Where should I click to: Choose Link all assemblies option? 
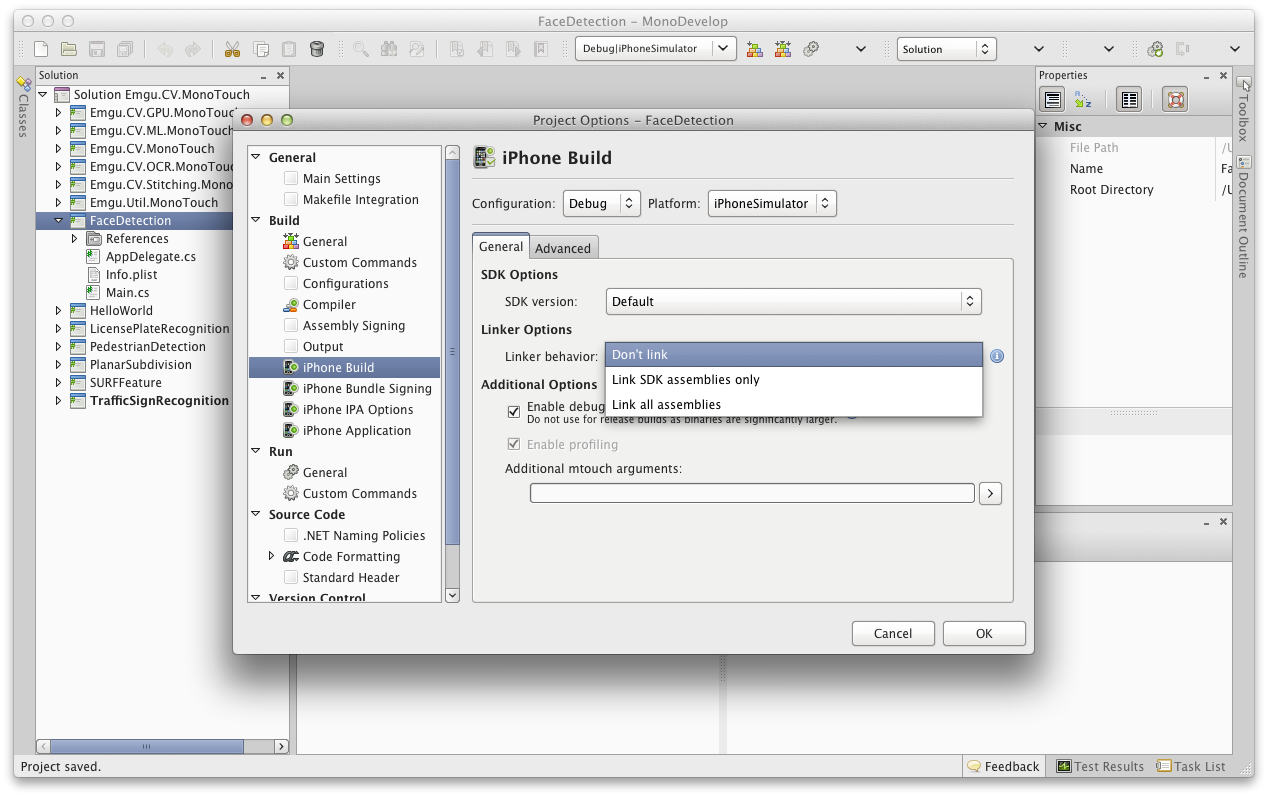(795, 405)
